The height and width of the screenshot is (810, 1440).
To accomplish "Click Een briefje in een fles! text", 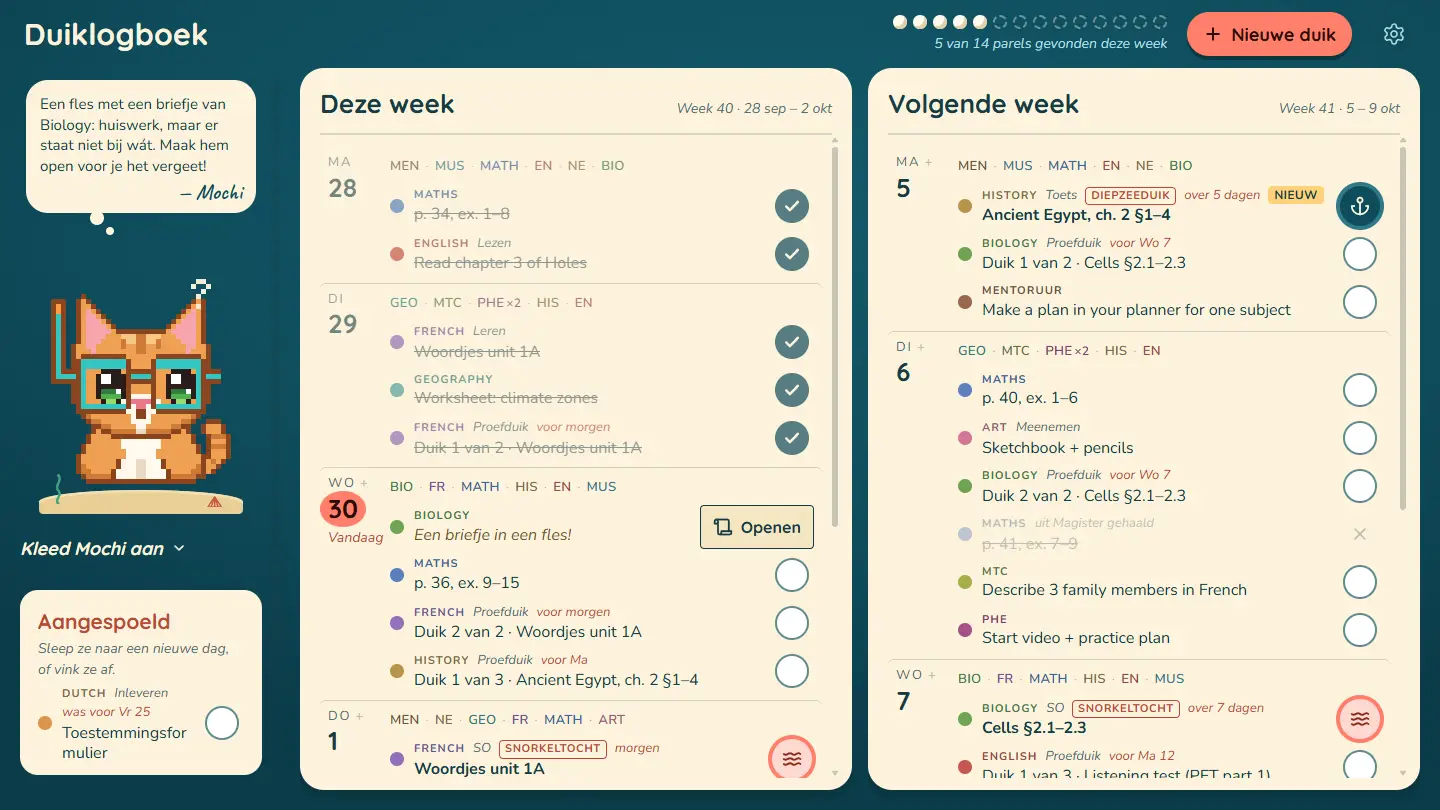I will pyautogui.click(x=493, y=535).
